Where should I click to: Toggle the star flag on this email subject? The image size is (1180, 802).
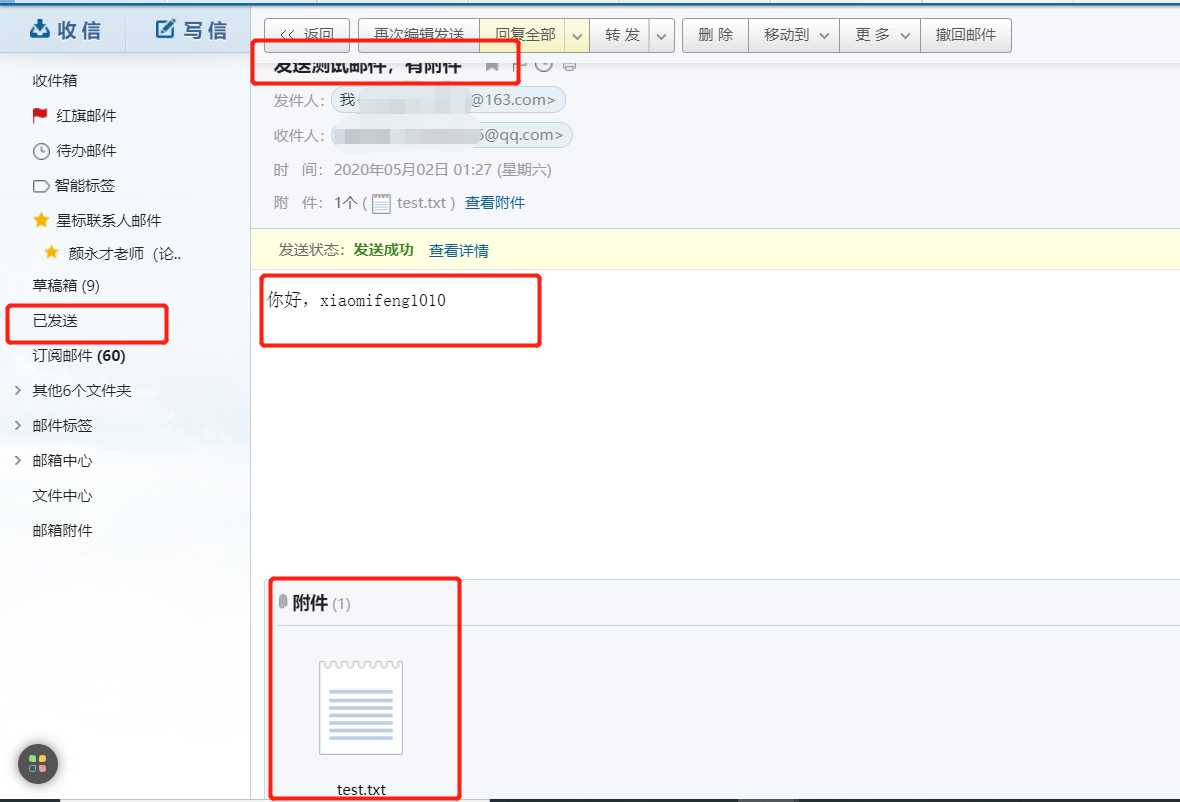(492, 67)
